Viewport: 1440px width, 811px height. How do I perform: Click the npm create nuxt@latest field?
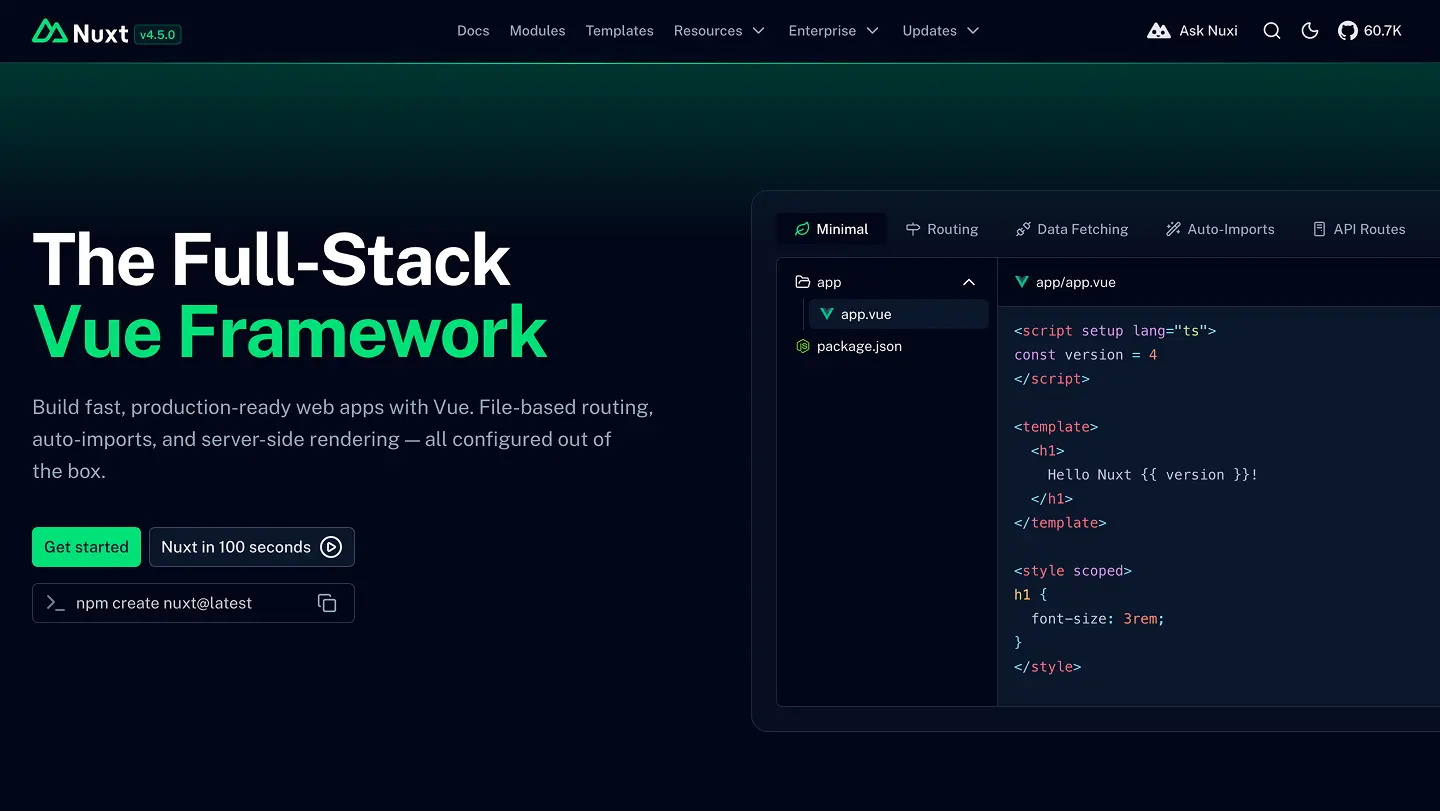tap(193, 603)
